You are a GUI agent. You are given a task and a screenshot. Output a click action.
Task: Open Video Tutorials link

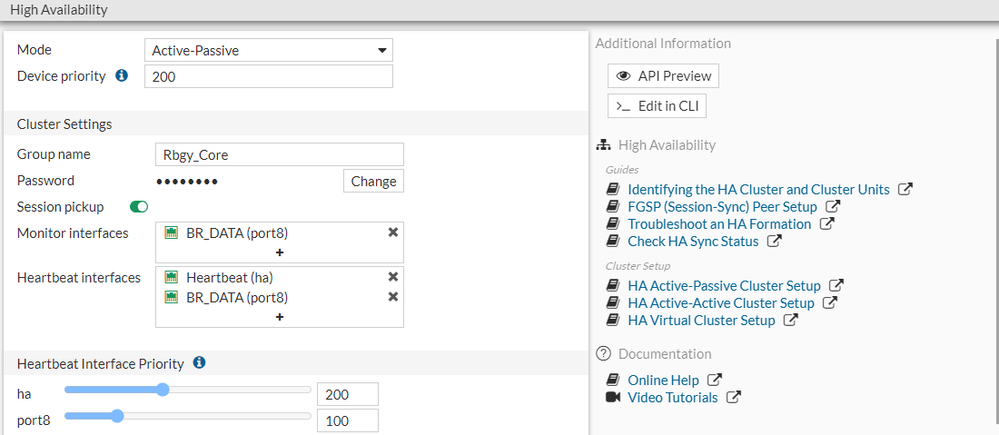[672, 397]
